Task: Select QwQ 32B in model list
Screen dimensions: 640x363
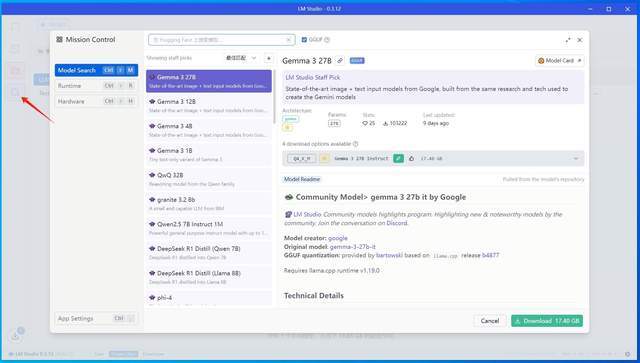Action: pos(209,179)
